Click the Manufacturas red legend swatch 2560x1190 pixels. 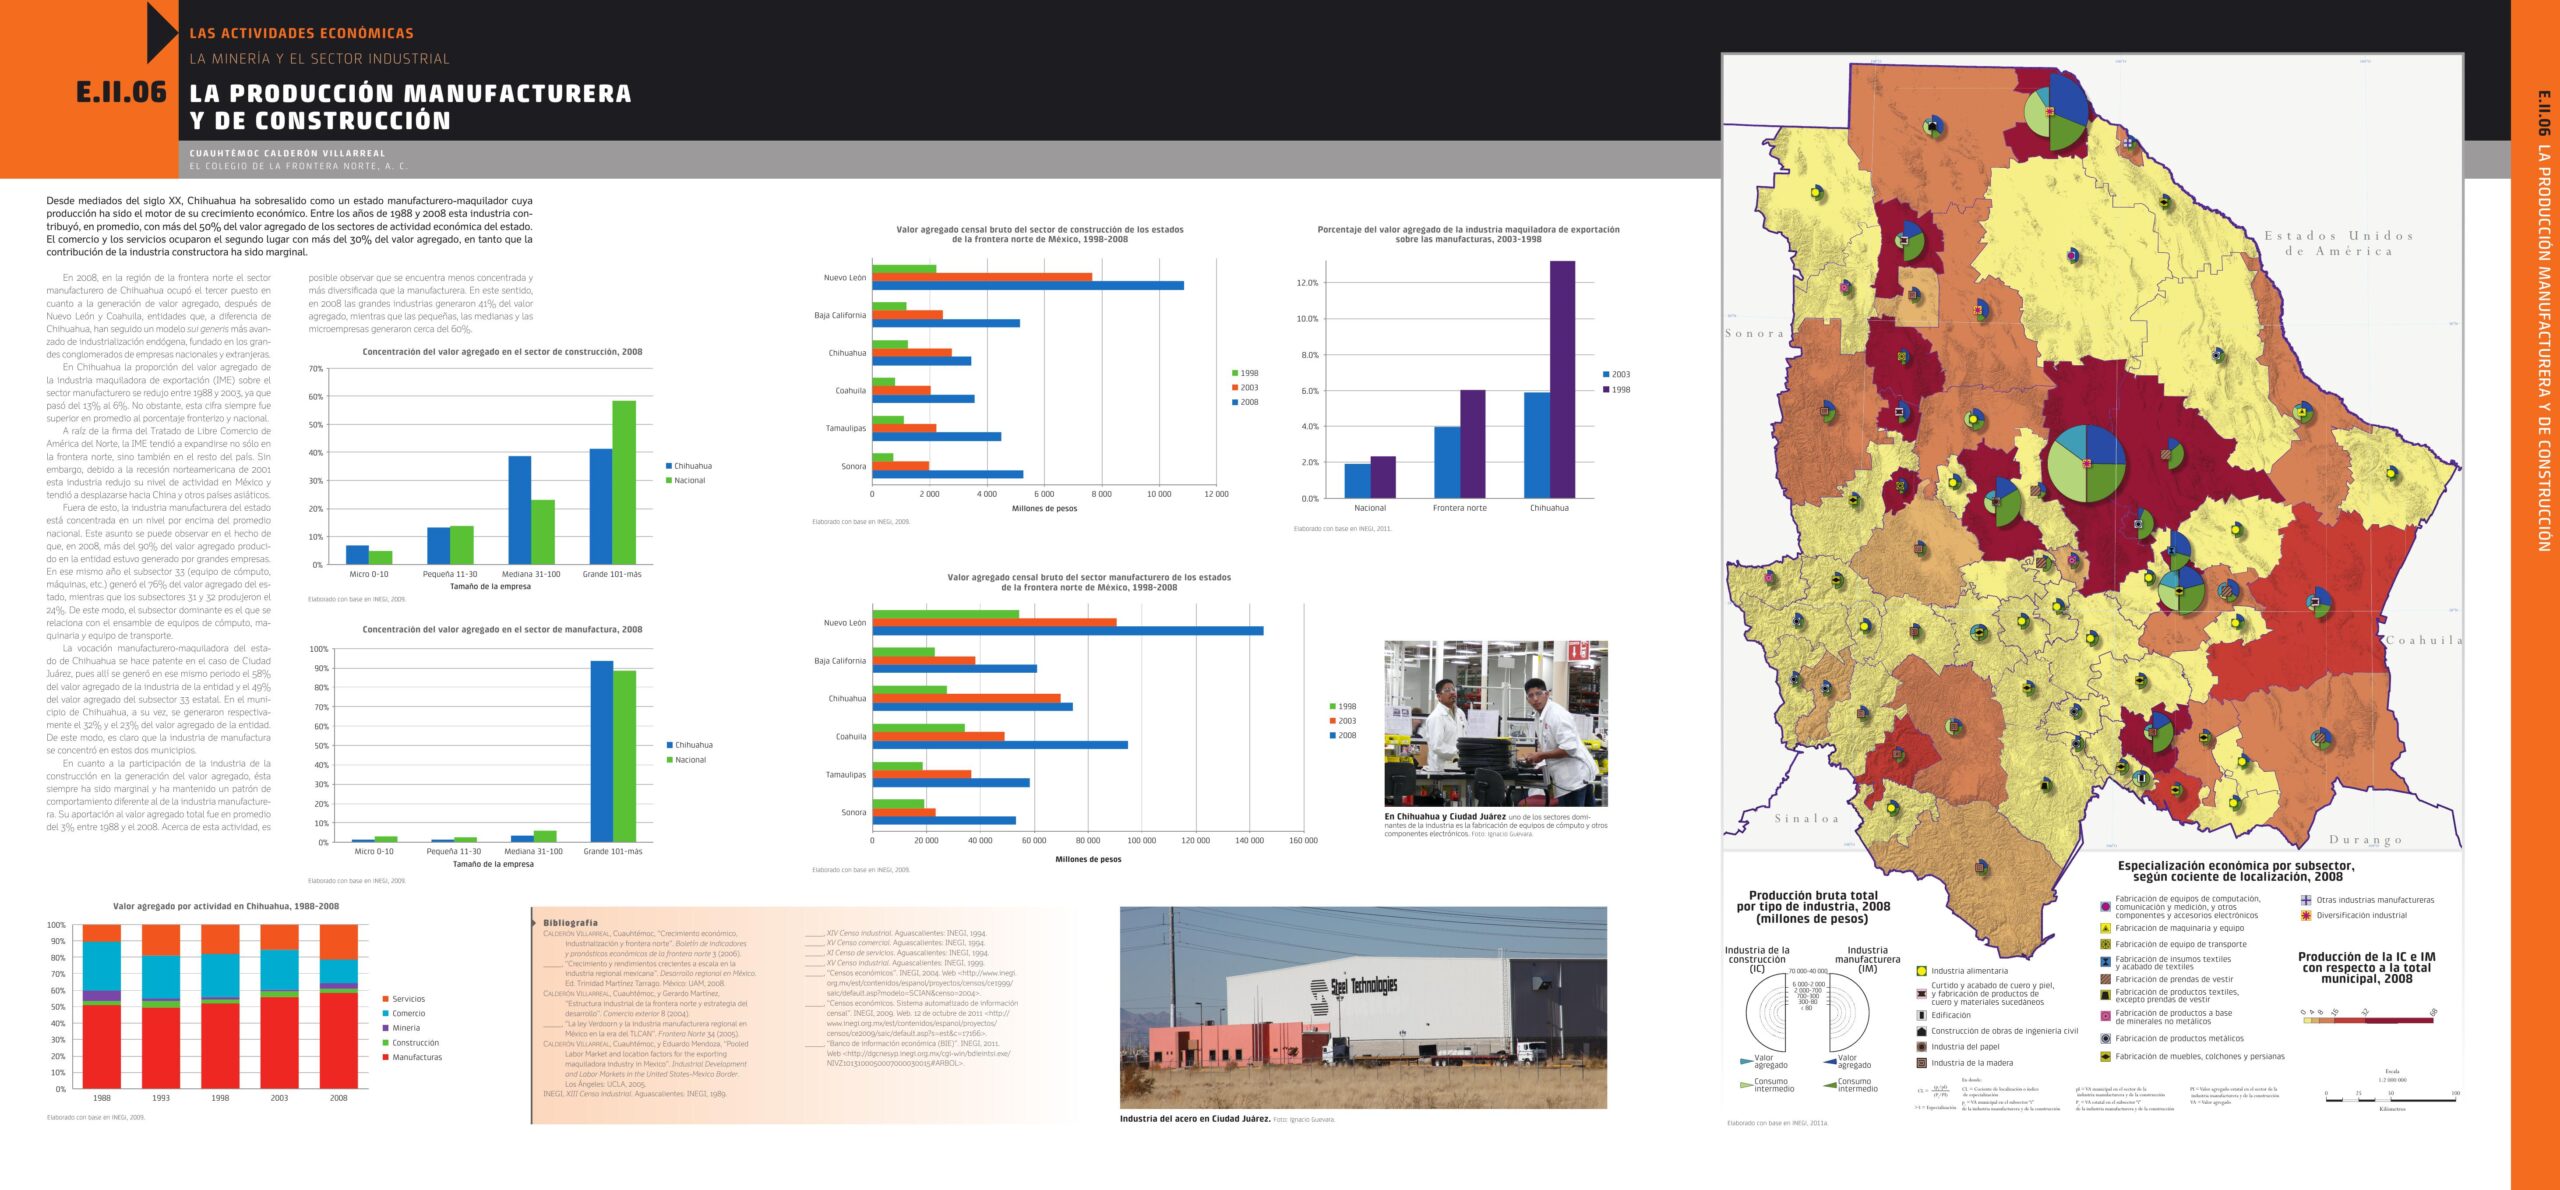coord(385,1057)
